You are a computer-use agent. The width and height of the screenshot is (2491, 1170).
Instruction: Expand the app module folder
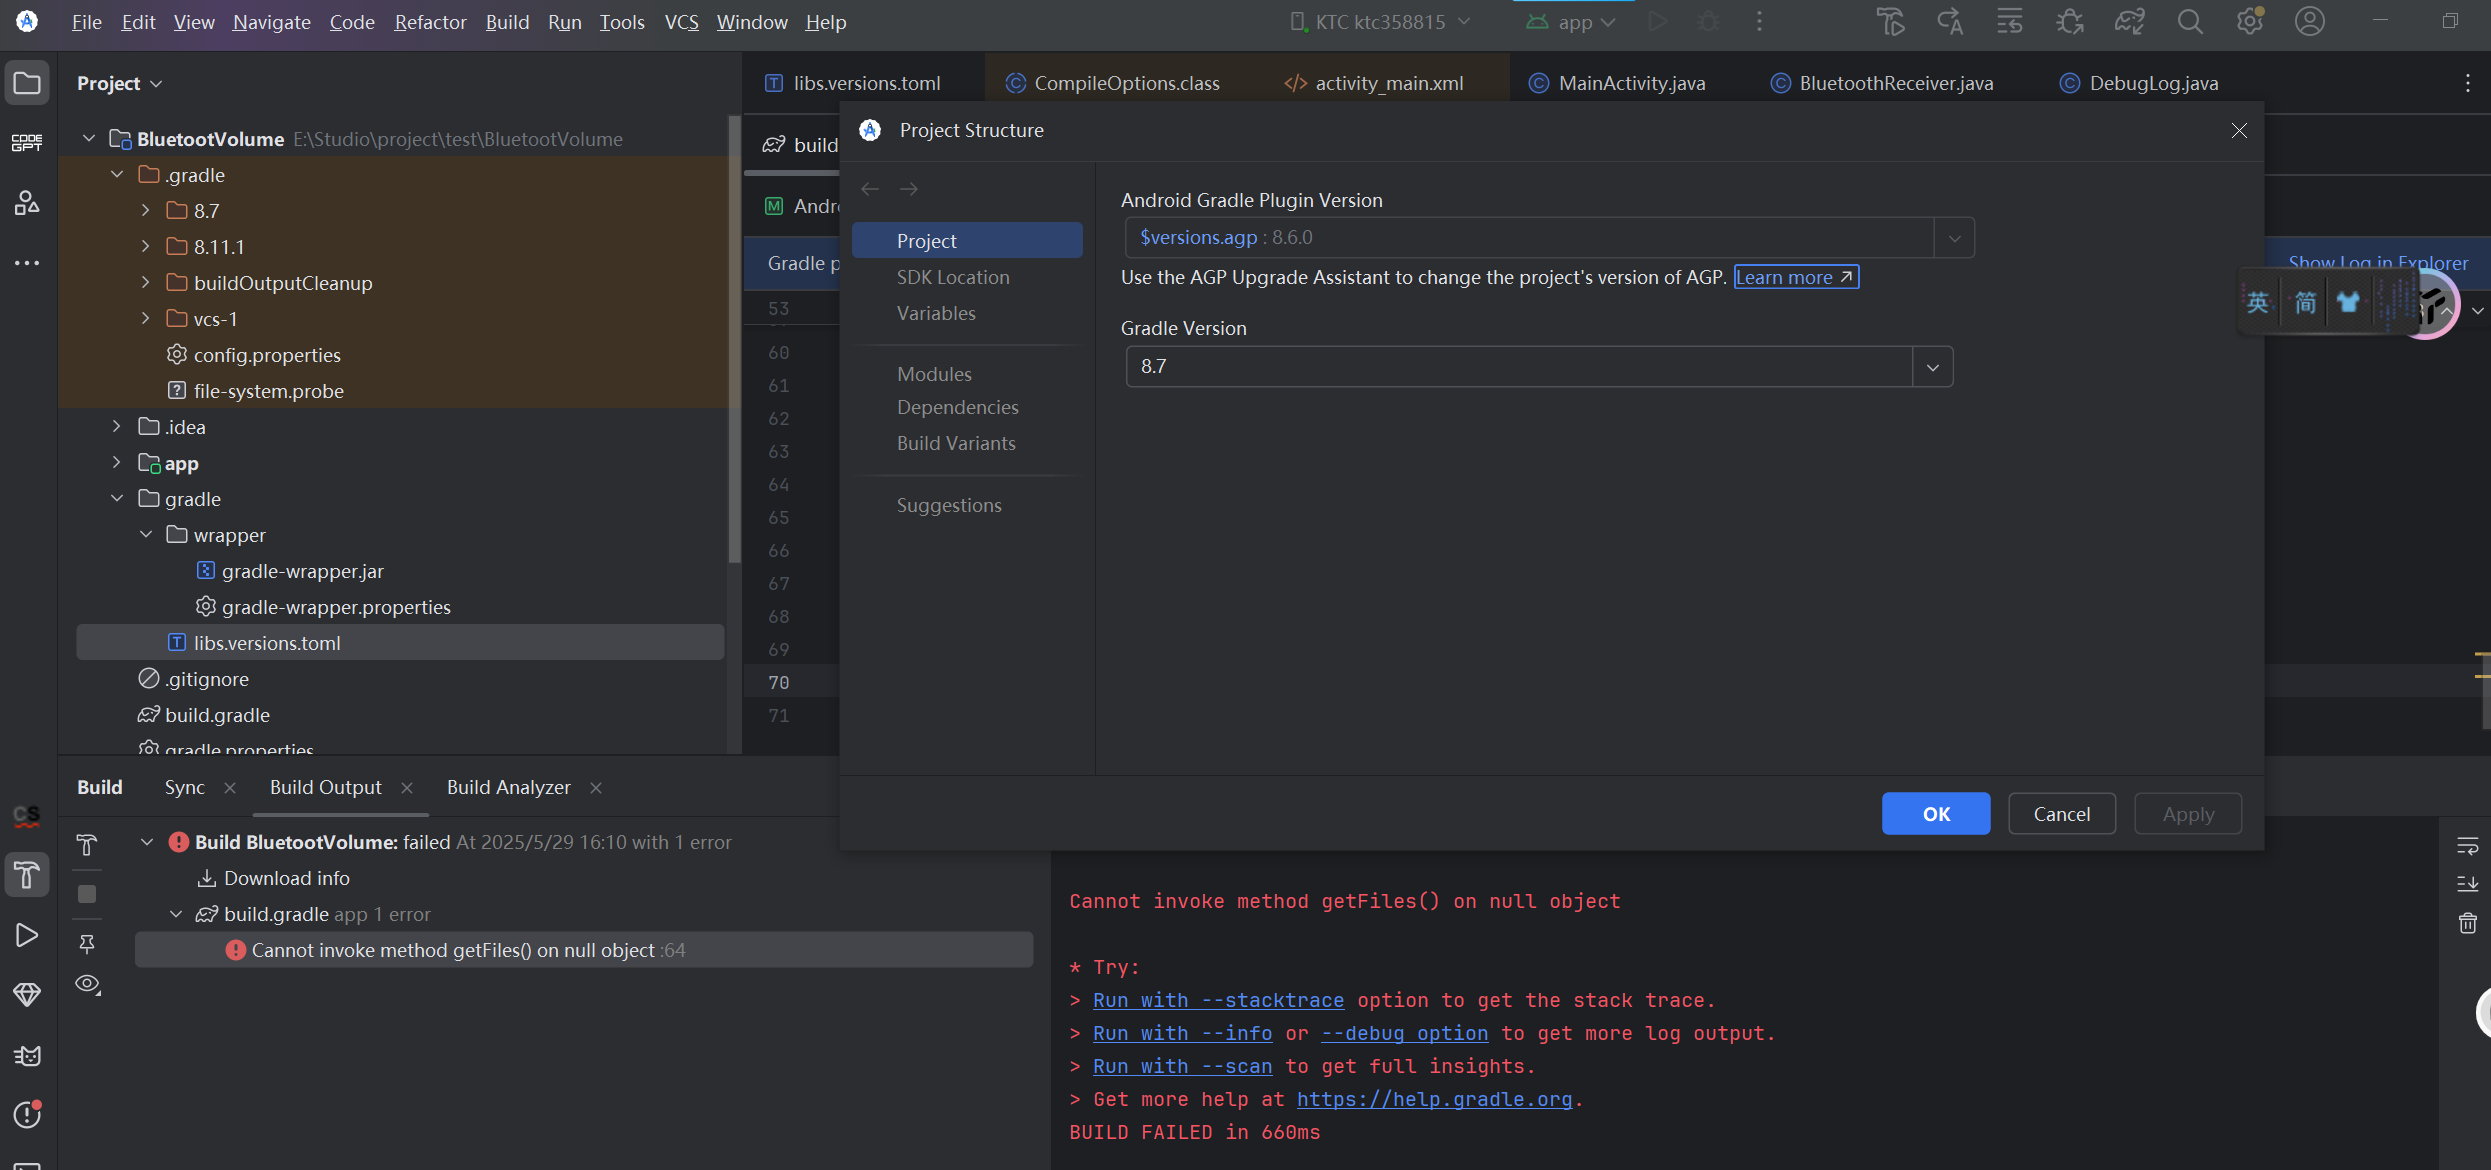pos(117,462)
